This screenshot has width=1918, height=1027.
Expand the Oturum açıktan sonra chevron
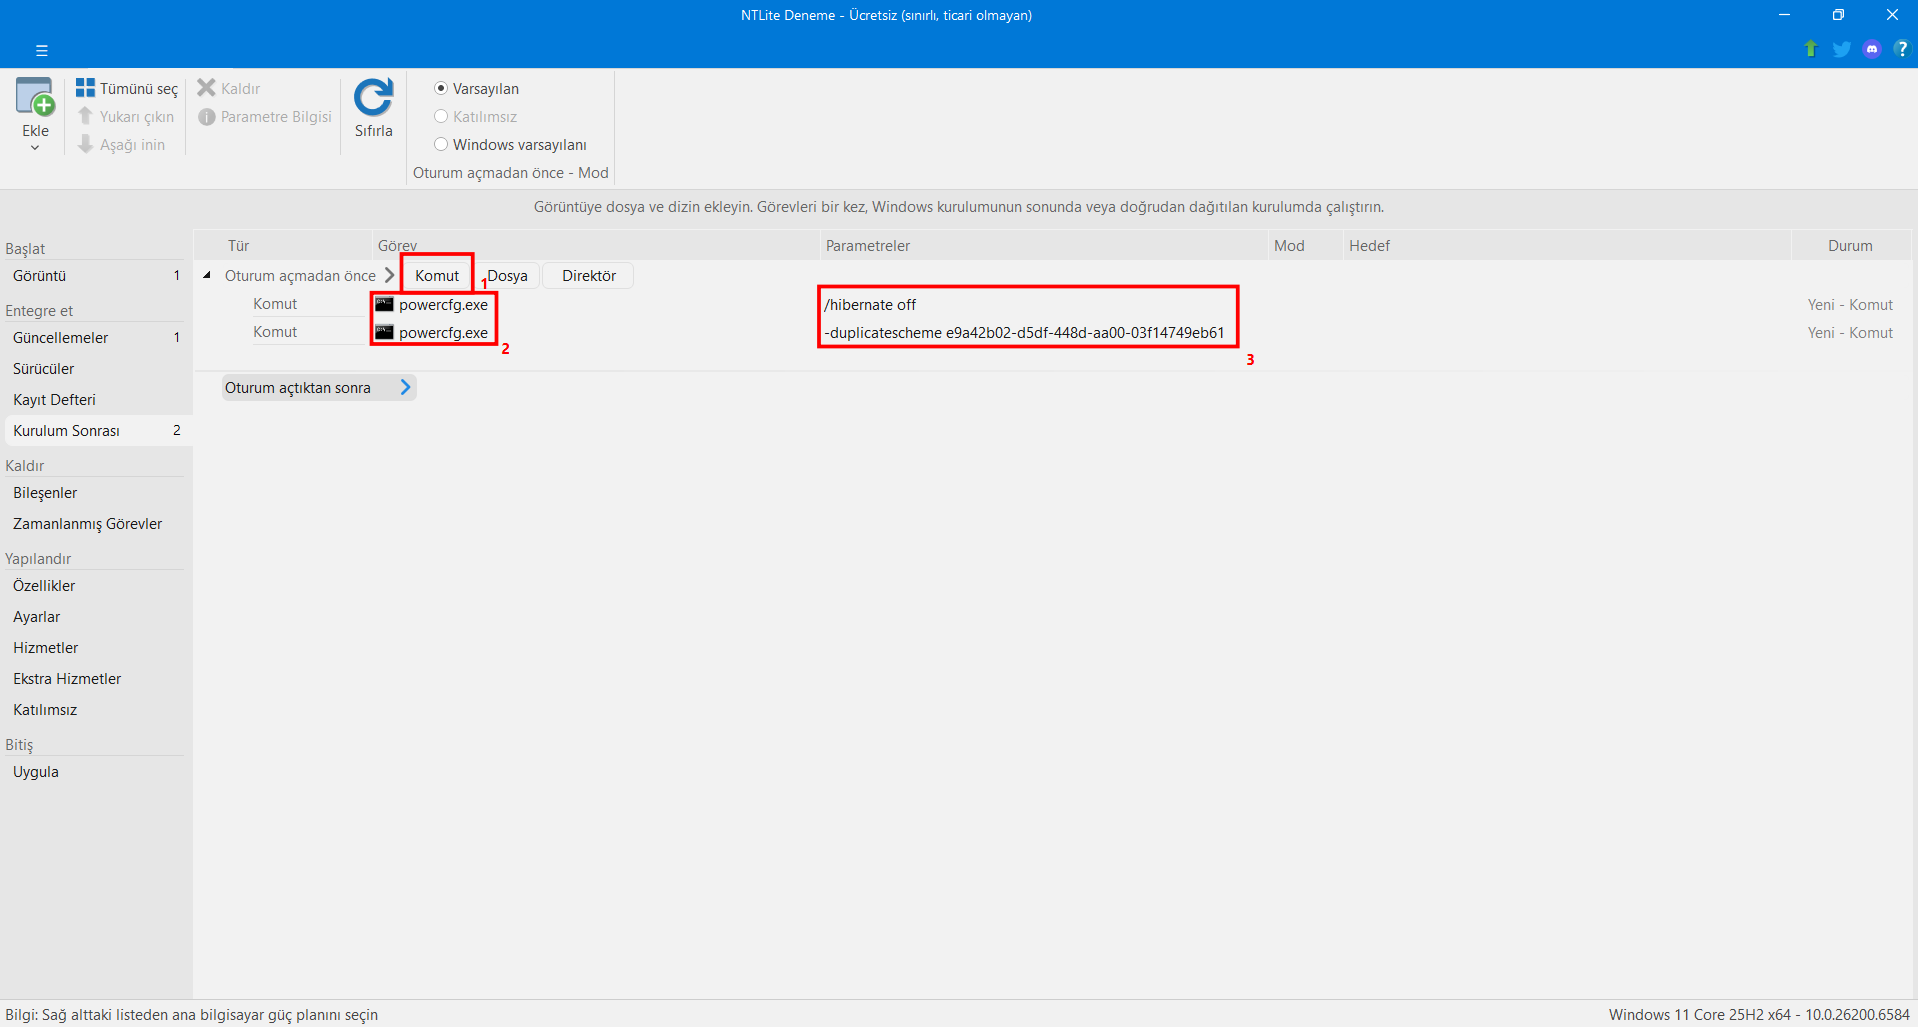point(405,387)
